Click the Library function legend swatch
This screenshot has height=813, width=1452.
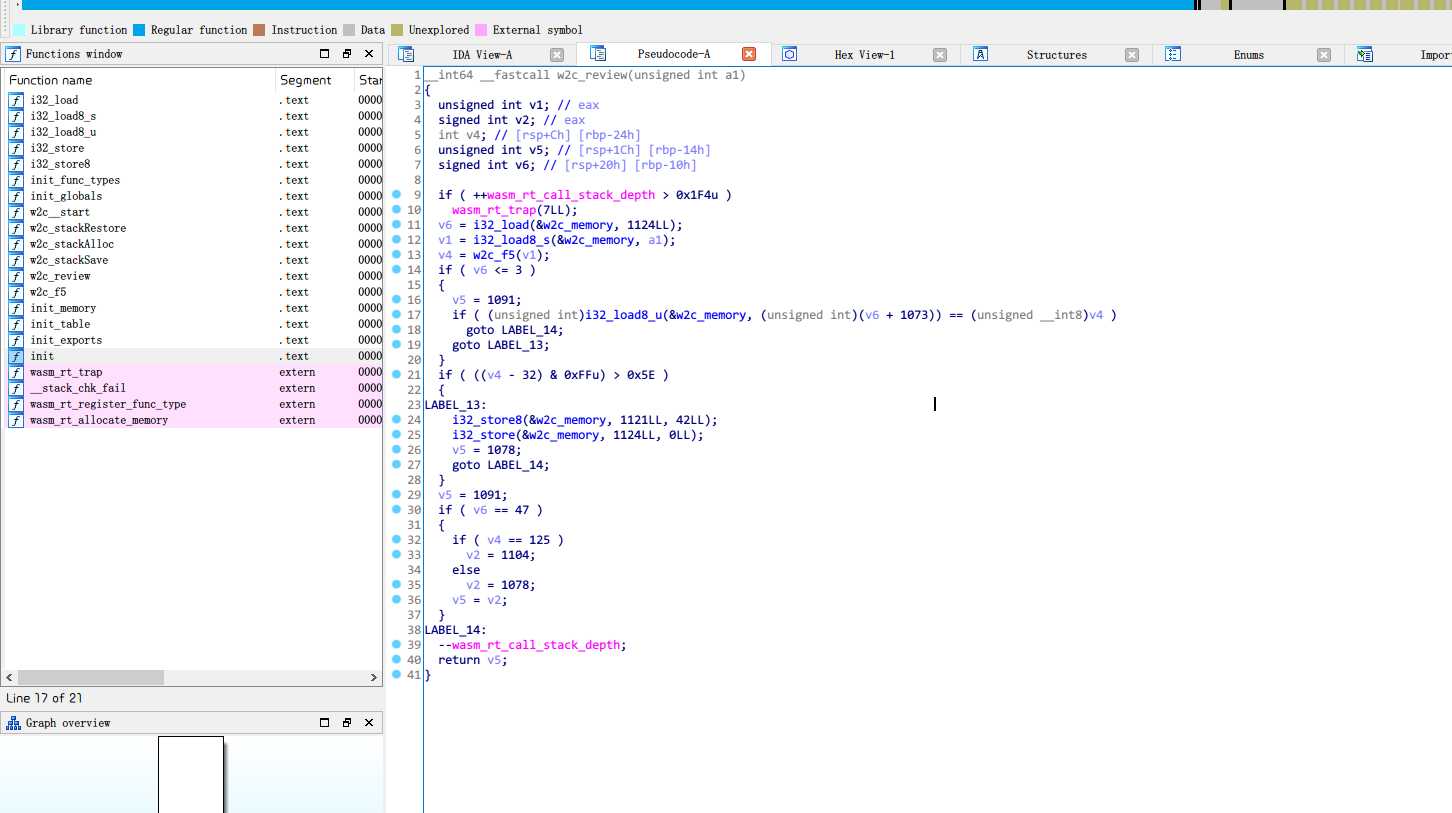point(19,30)
